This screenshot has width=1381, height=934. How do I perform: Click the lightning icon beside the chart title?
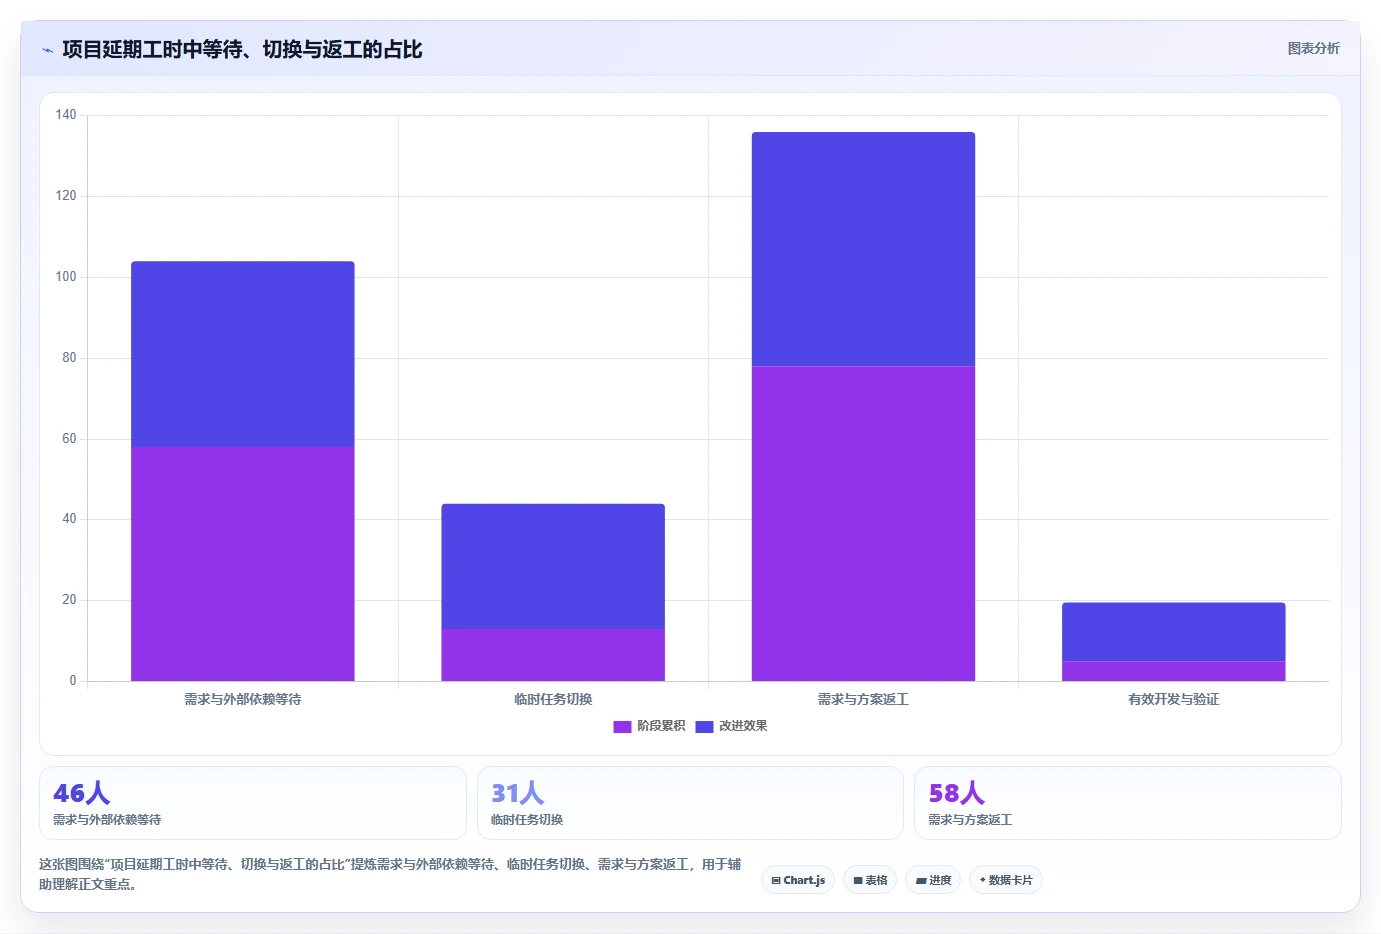click(47, 50)
